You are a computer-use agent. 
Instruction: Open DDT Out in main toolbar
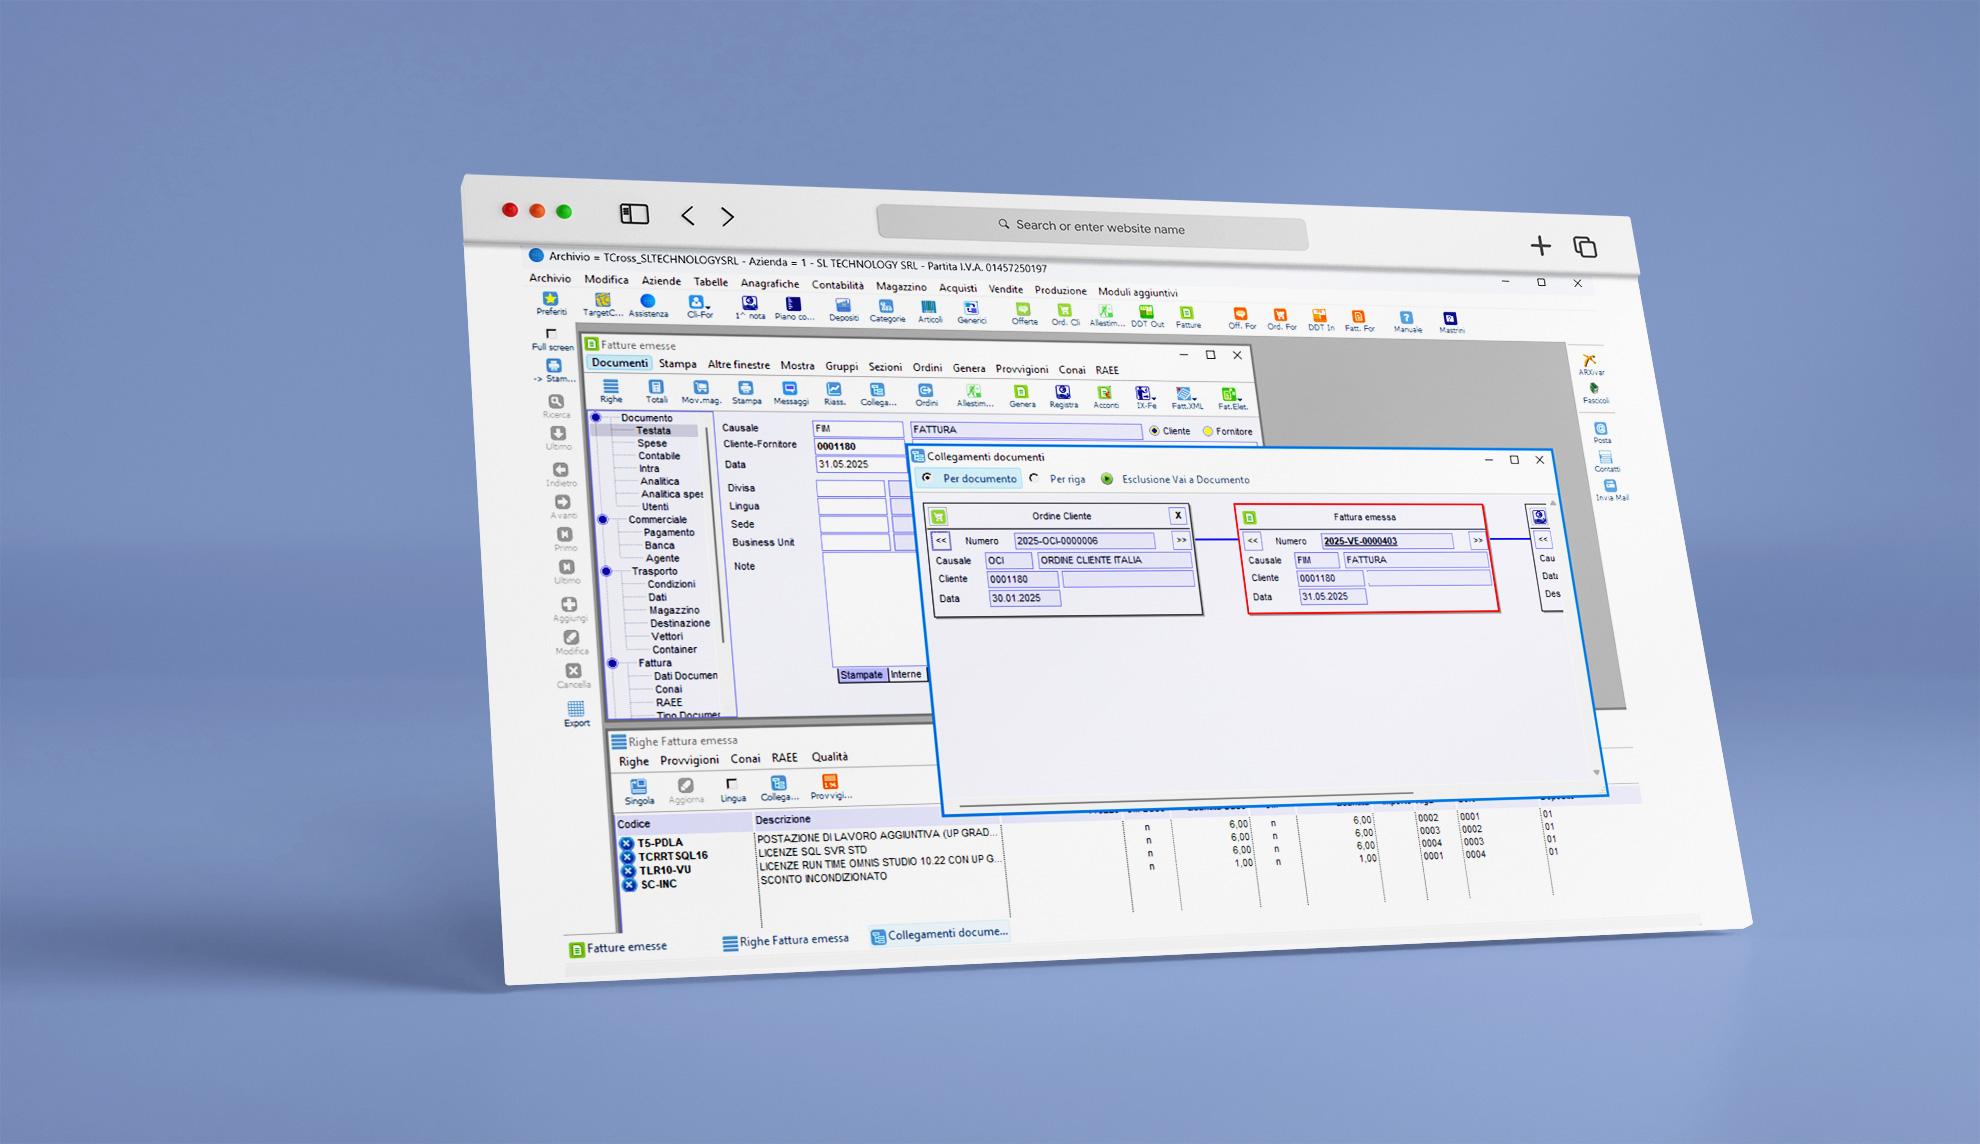[1146, 313]
